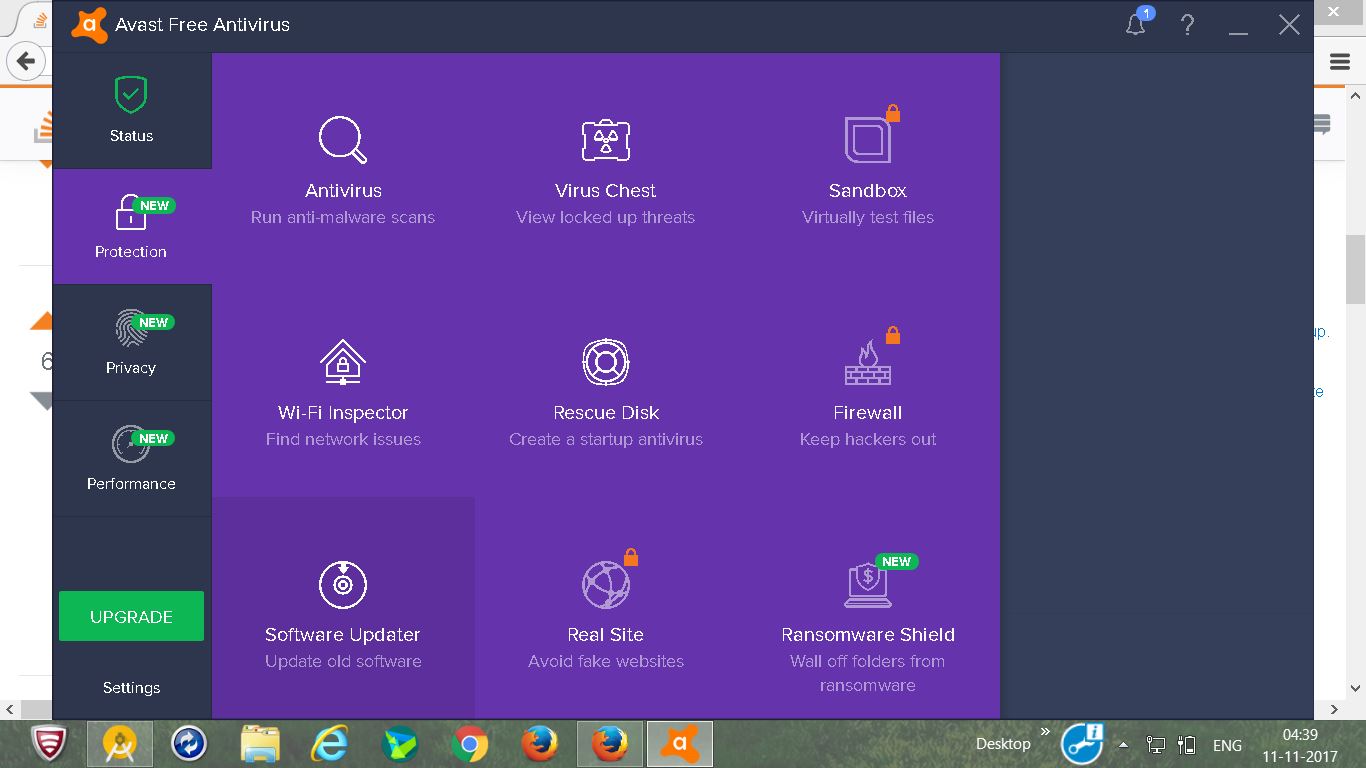Click the green UPGRADE button
The height and width of the screenshot is (768, 1366).
tap(131, 616)
